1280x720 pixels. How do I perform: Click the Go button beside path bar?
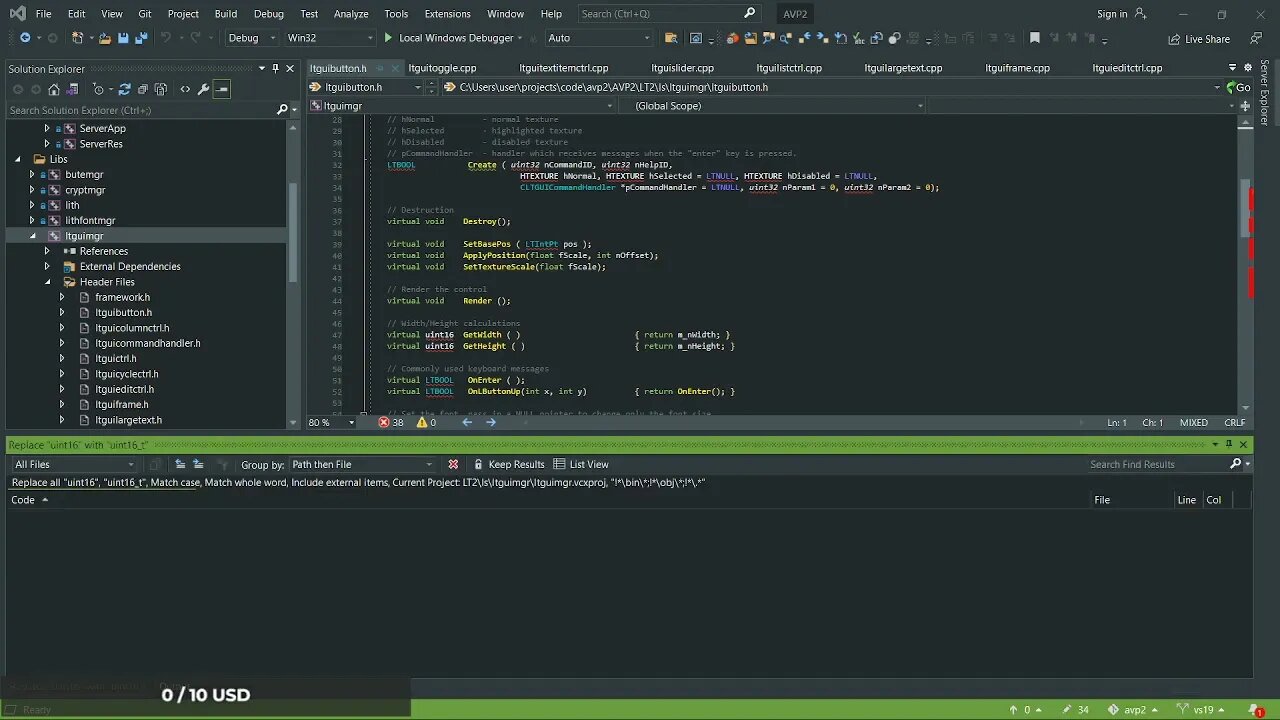[1239, 87]
